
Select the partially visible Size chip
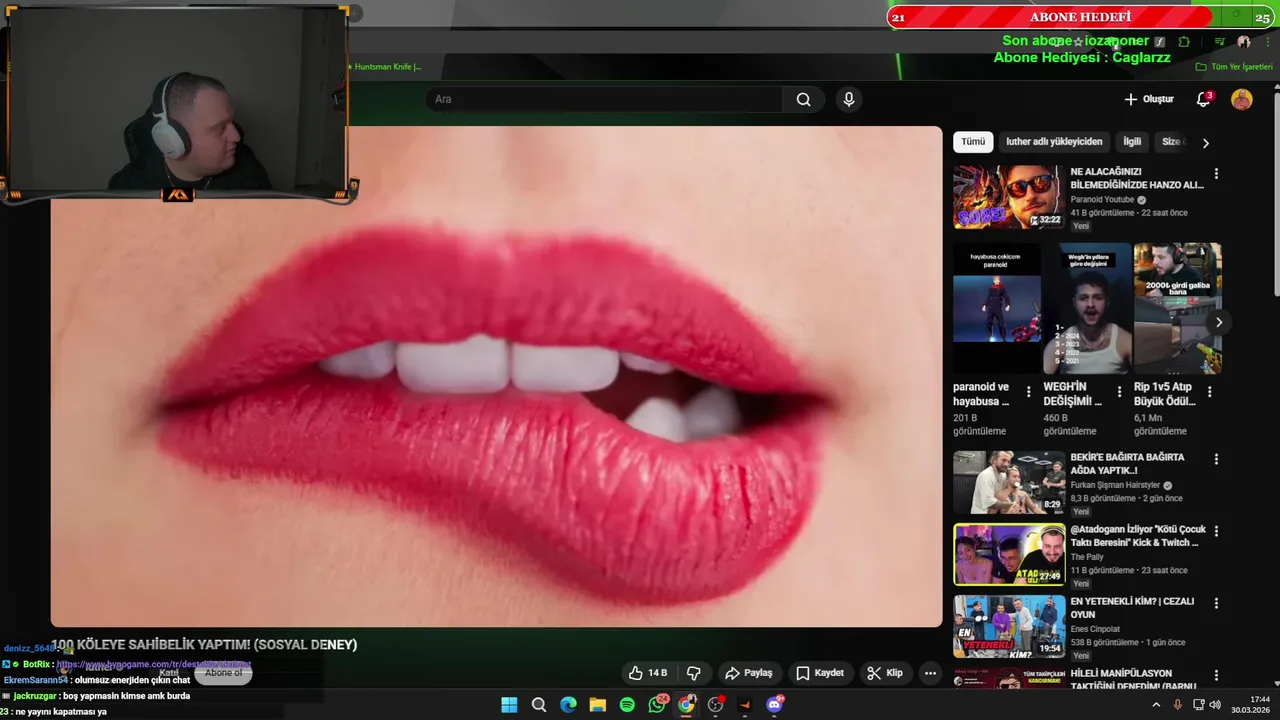click(1171, 142)
